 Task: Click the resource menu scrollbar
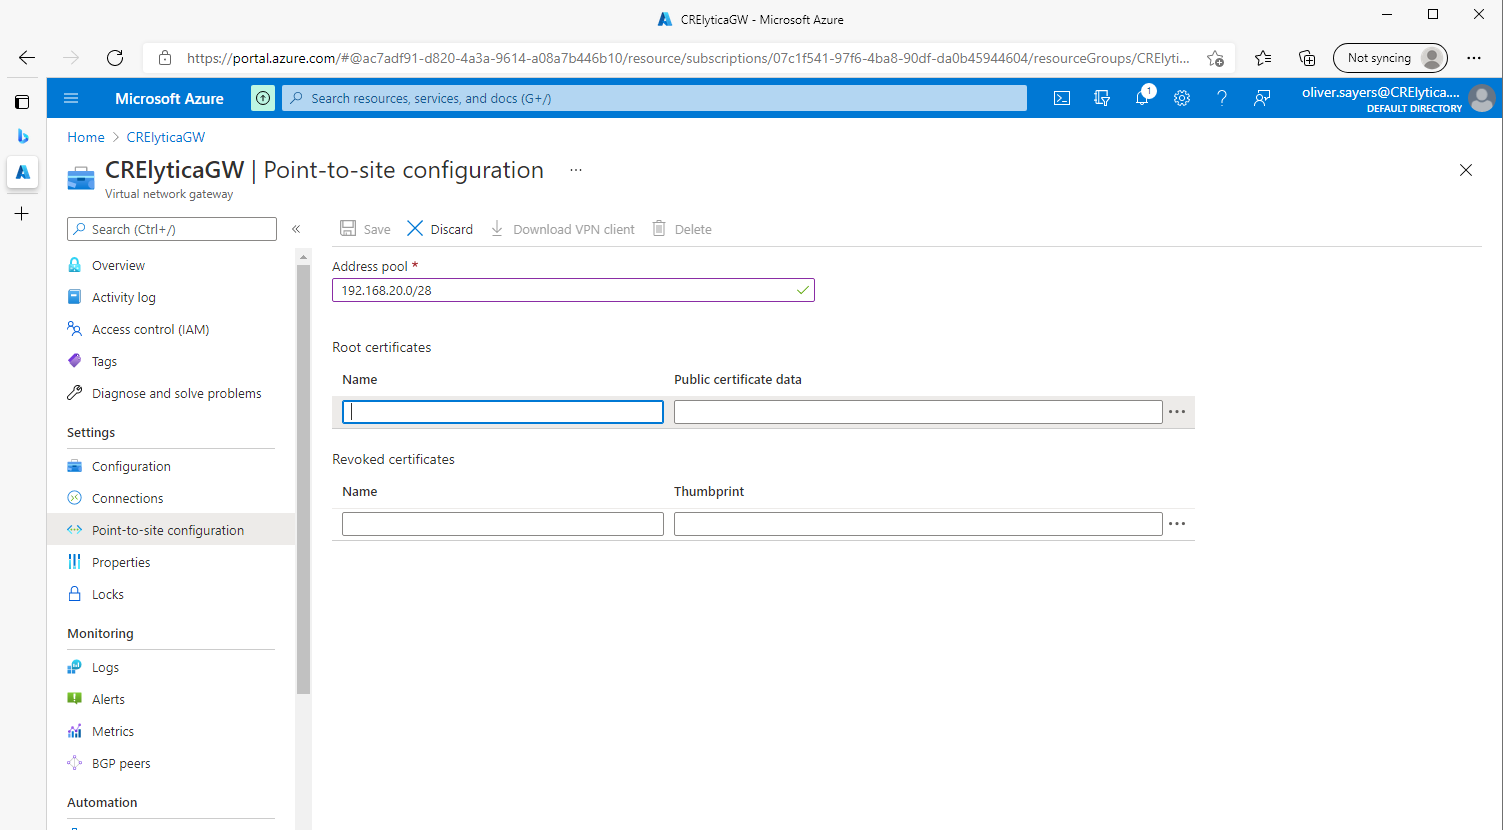click(x=304, y=480)
